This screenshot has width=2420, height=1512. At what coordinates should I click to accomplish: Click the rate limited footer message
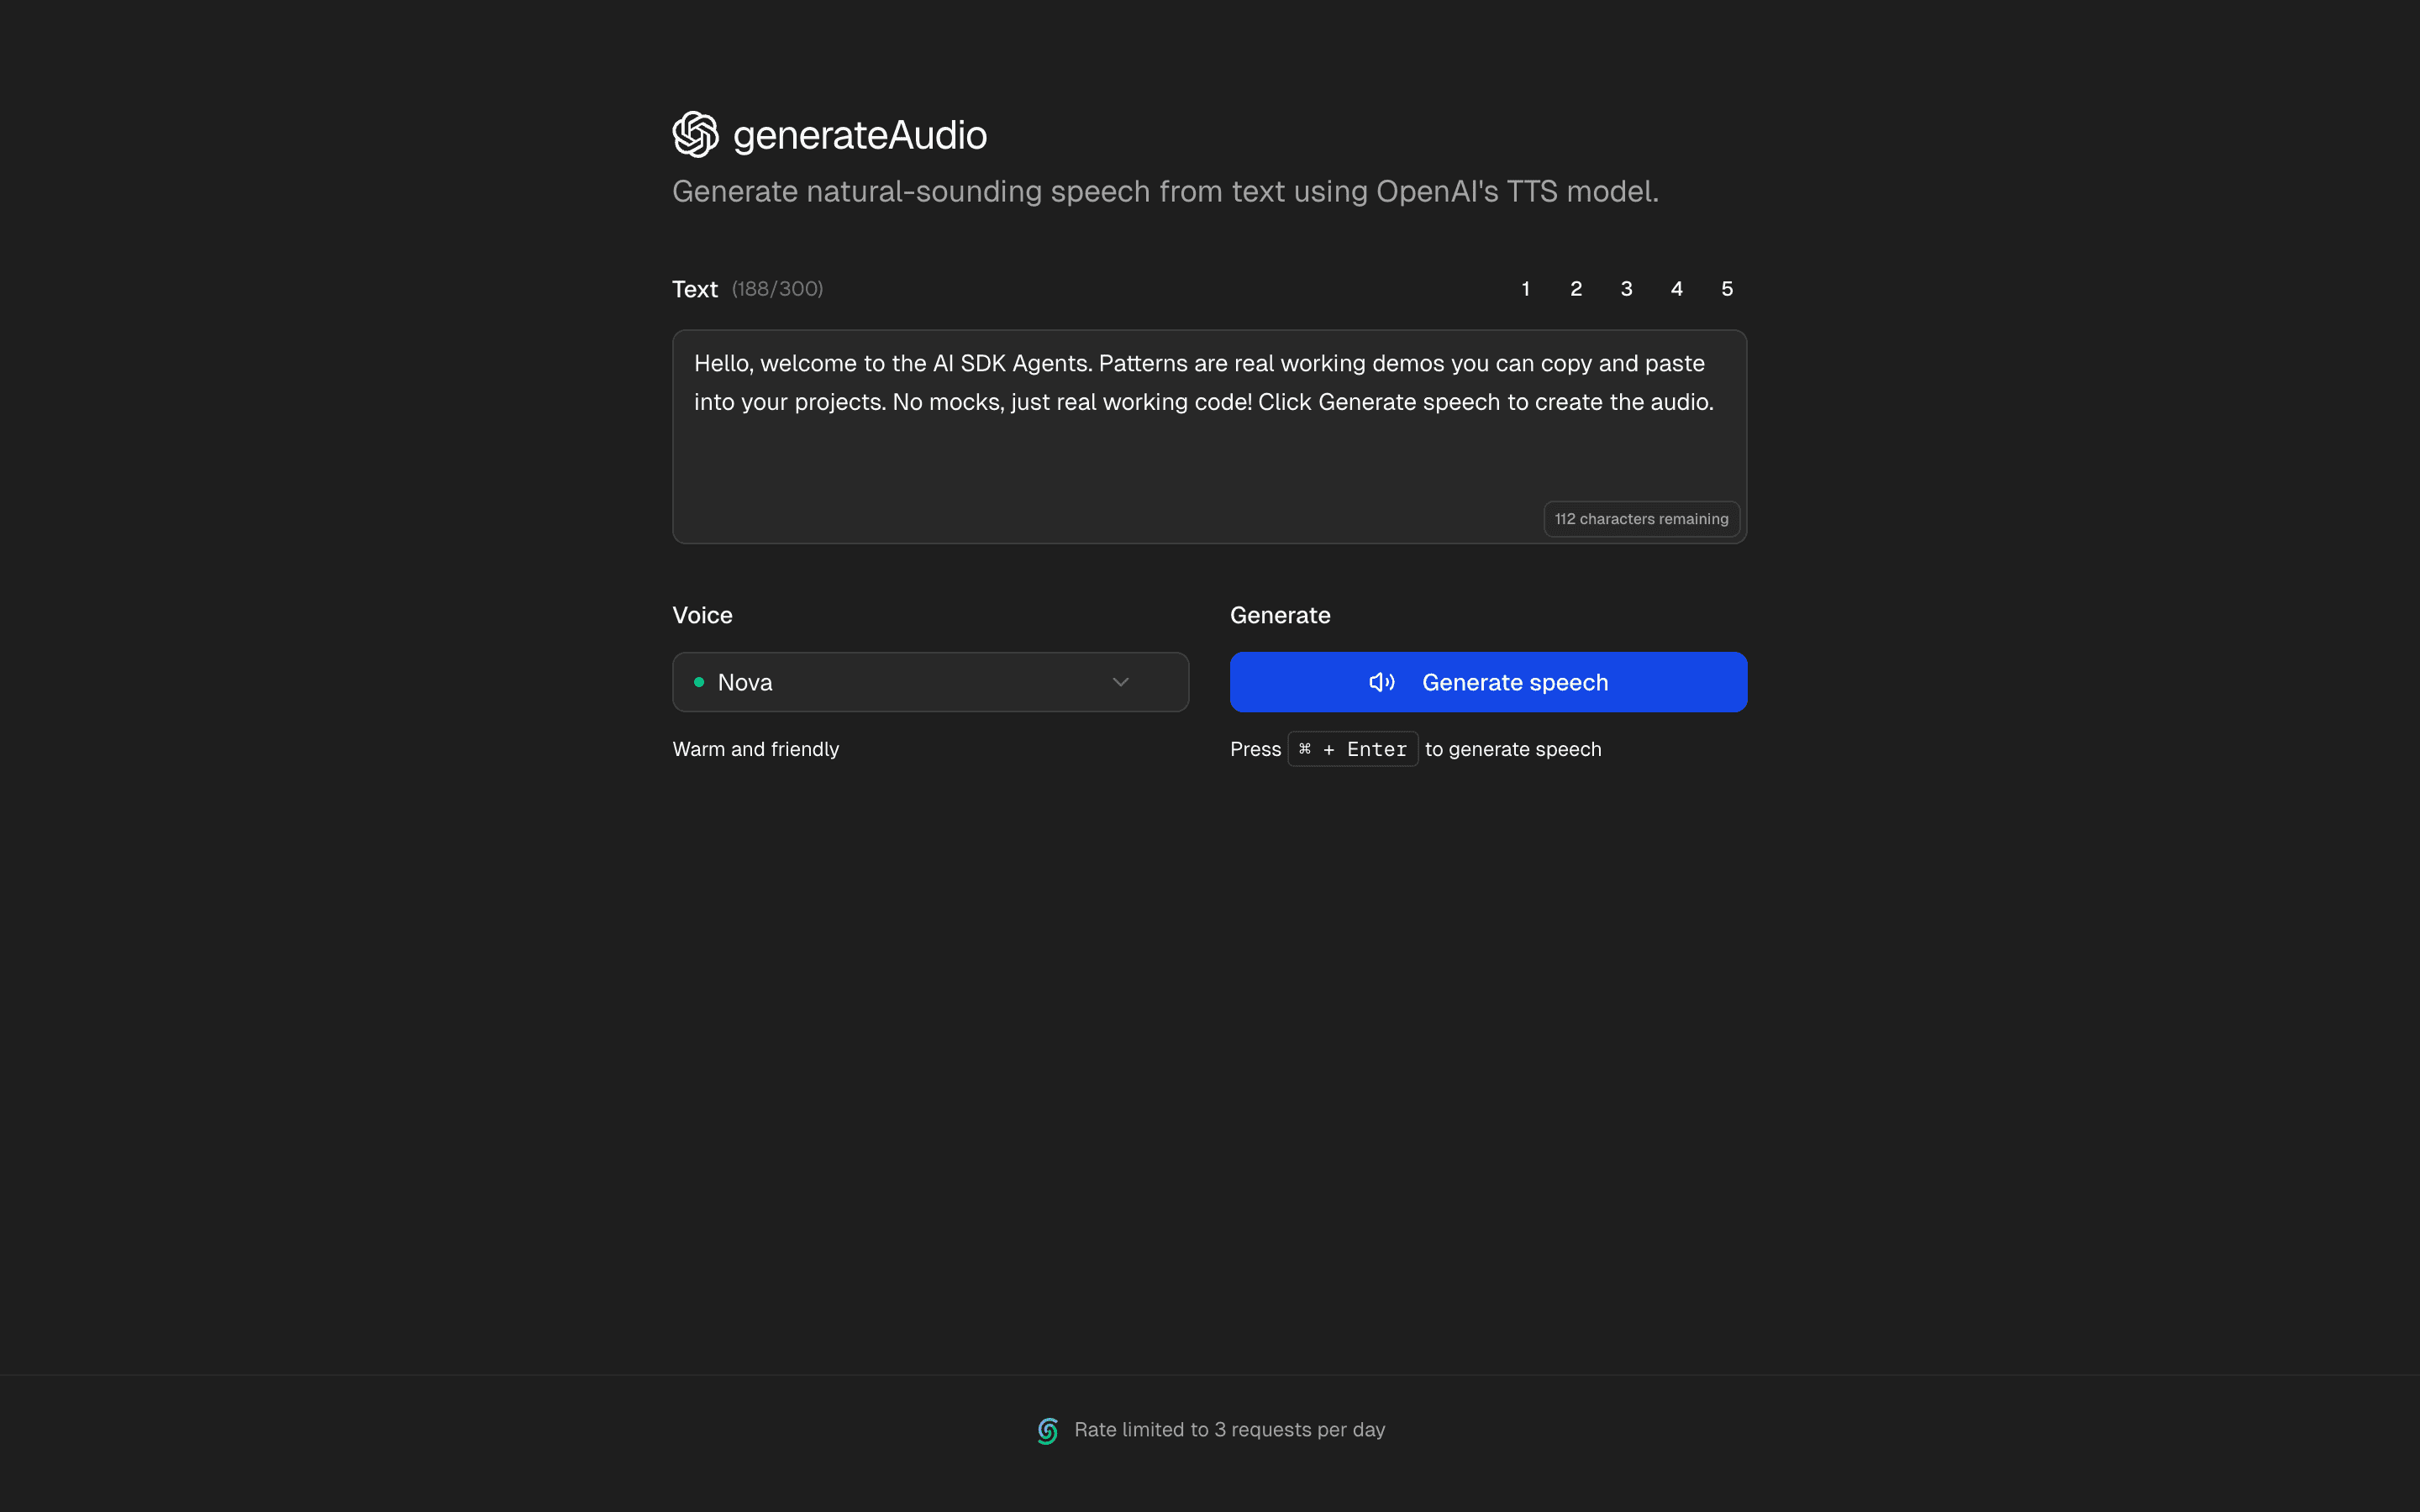click(1230, 1430)
